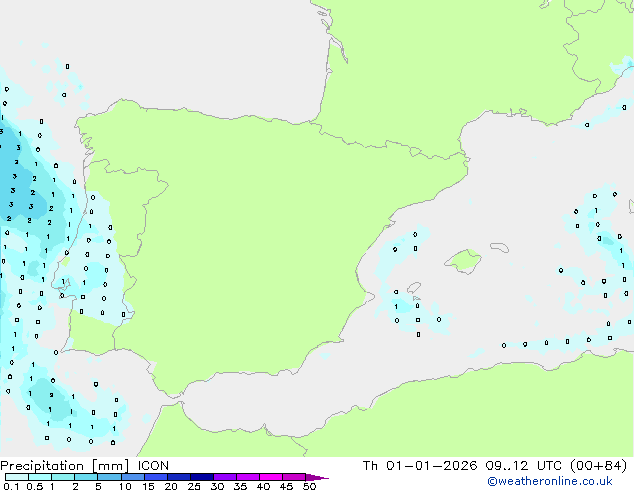Image resolution: width=634 pixels, height=490 pixels.
Task: Click the 0.1–0.5 mm palest cyan legend swatch
Action: coord(17,477)
